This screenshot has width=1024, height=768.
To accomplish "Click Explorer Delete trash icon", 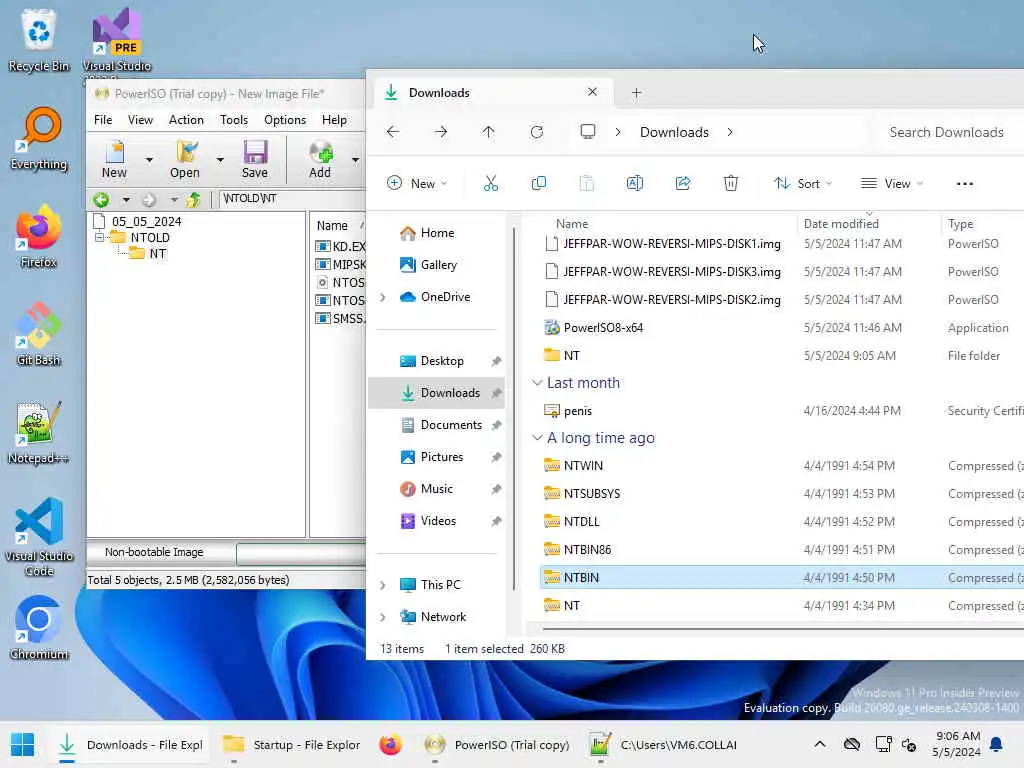I will click(731, 184).
